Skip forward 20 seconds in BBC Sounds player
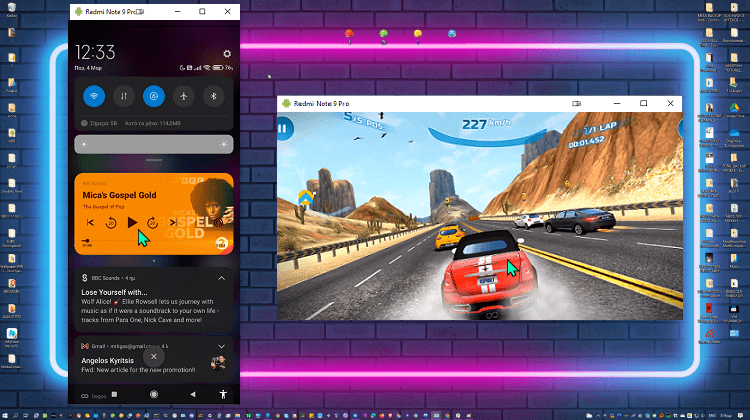 point(153,223)
